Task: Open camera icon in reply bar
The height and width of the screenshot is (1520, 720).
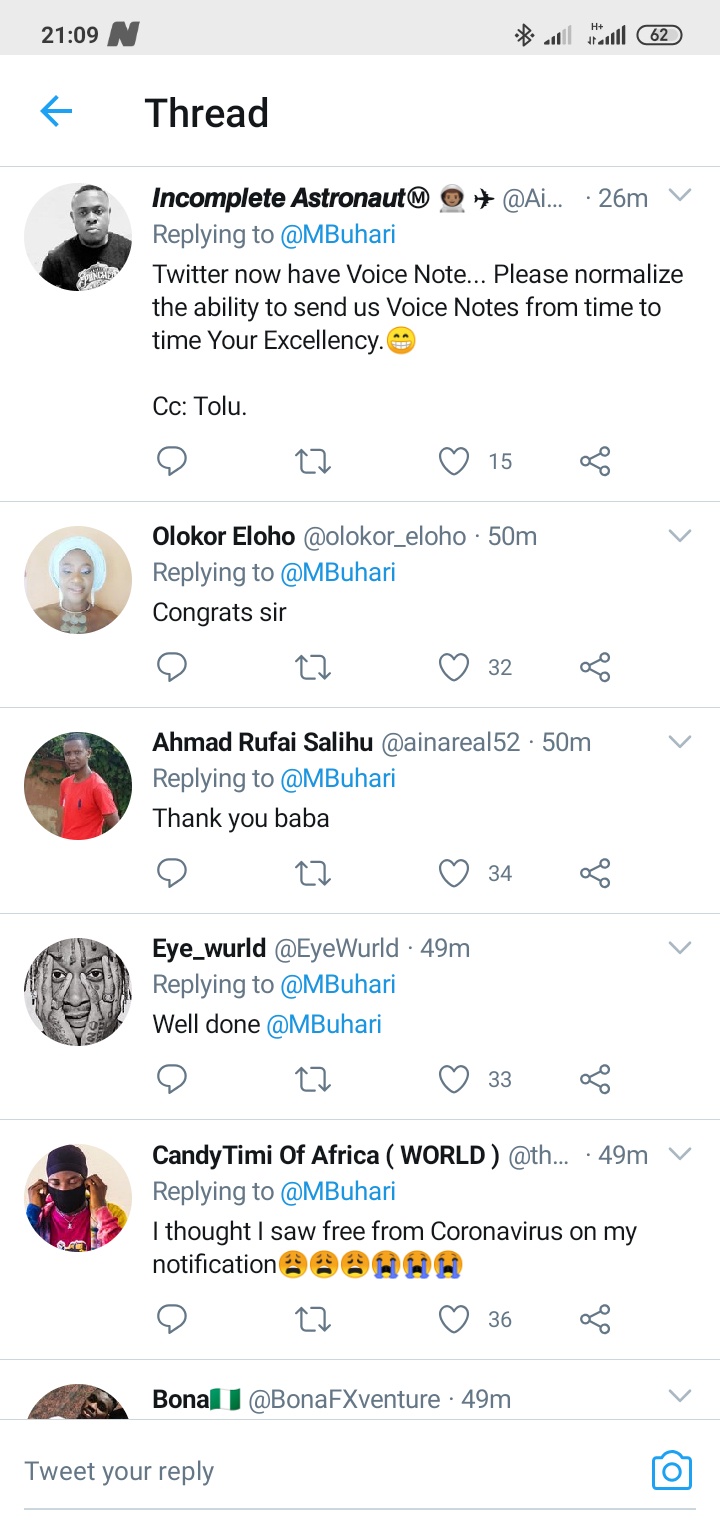Action: coord(671,1470)
